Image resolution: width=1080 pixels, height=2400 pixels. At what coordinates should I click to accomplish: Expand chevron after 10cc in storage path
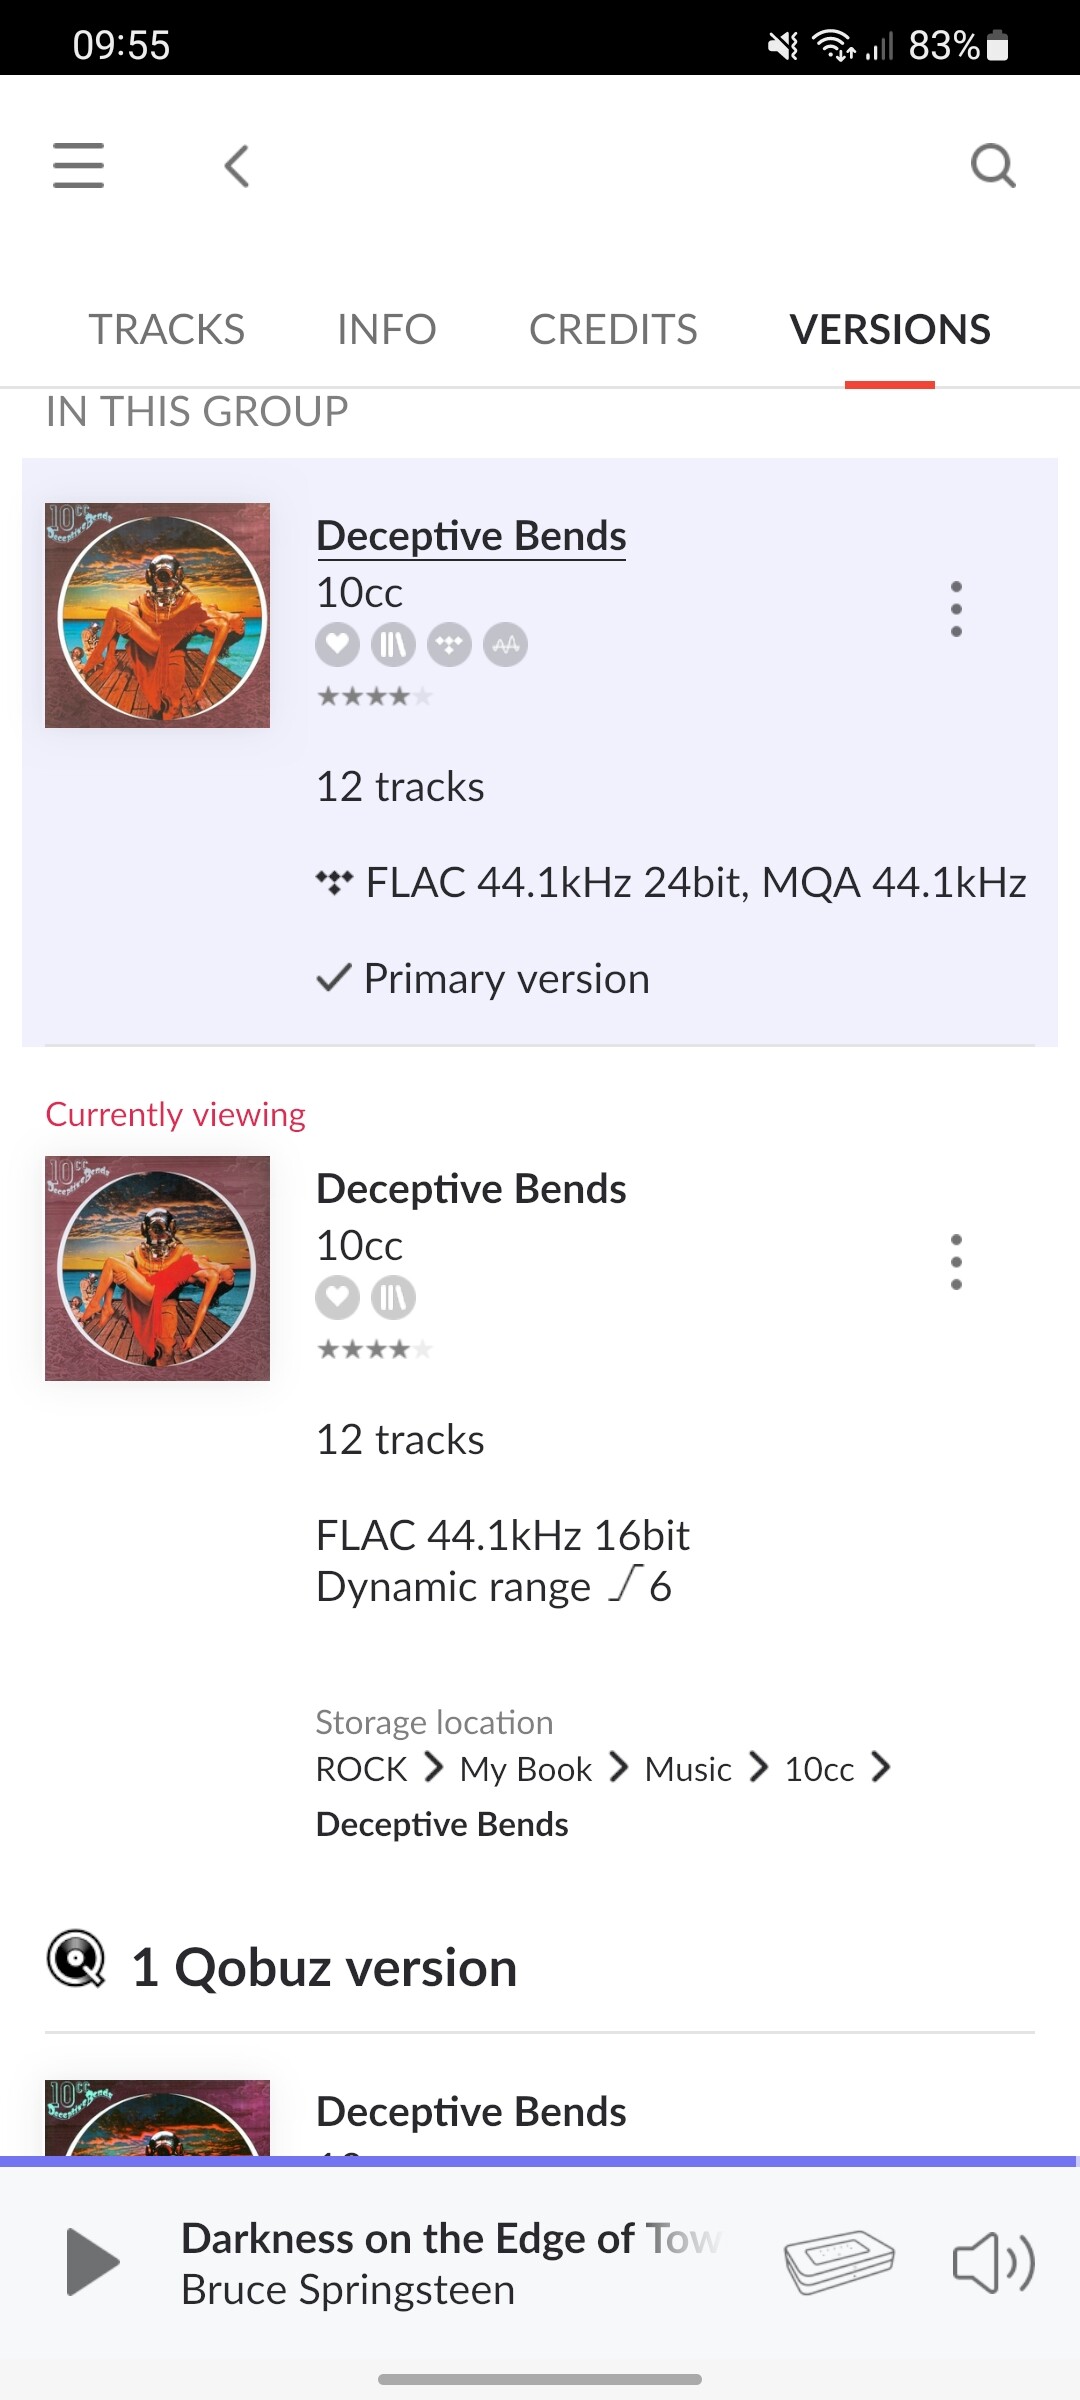tap(880, 1767)
